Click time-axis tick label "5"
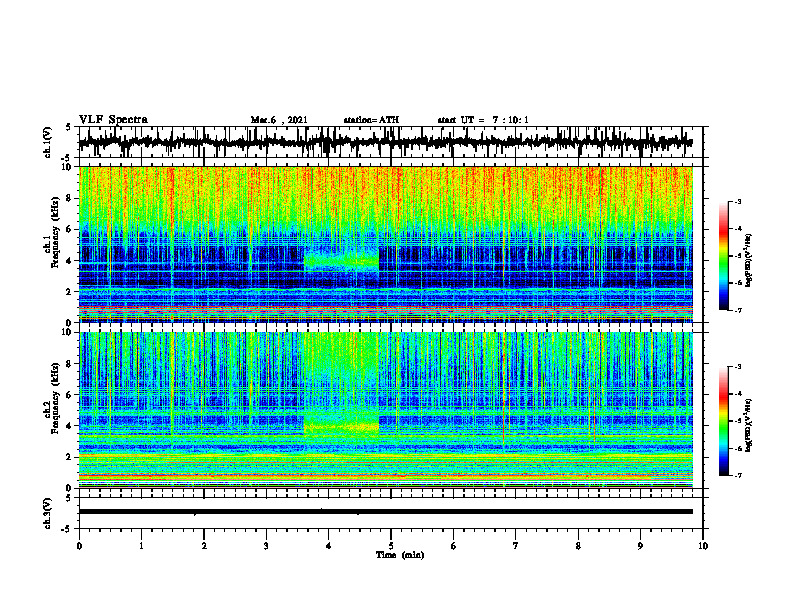Screen dimensions: 792x612 (x=391, y=546)
